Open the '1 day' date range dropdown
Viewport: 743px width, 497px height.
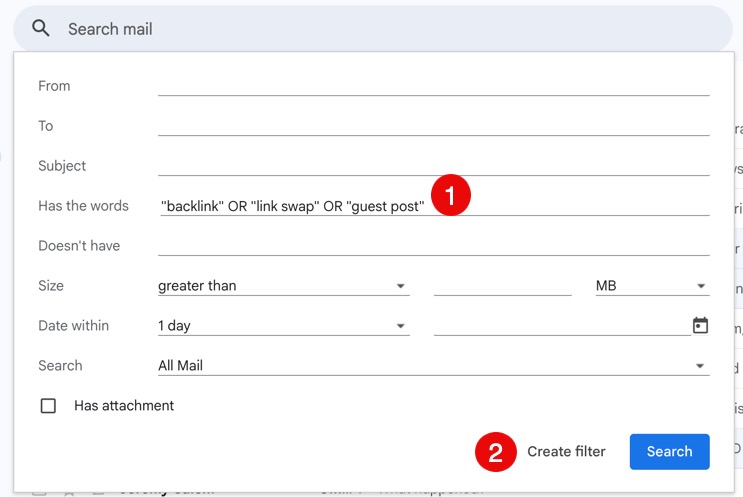point(283,326)
